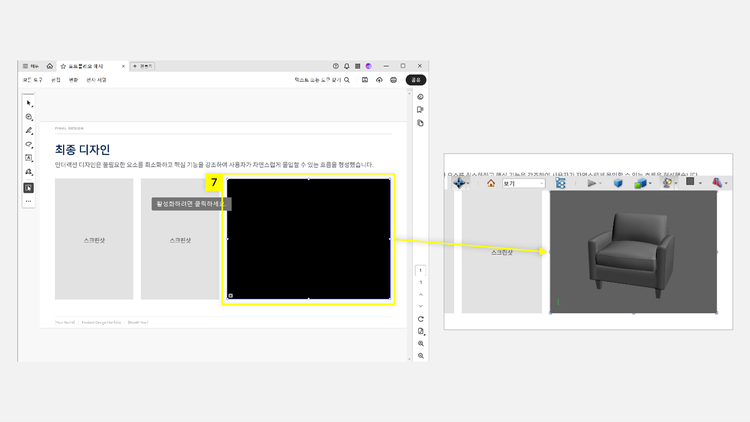The width and height of the screenshot is (750, 422).
Task: Select the 3D rotate navigation tool
Action: click(x=458, y=183)
